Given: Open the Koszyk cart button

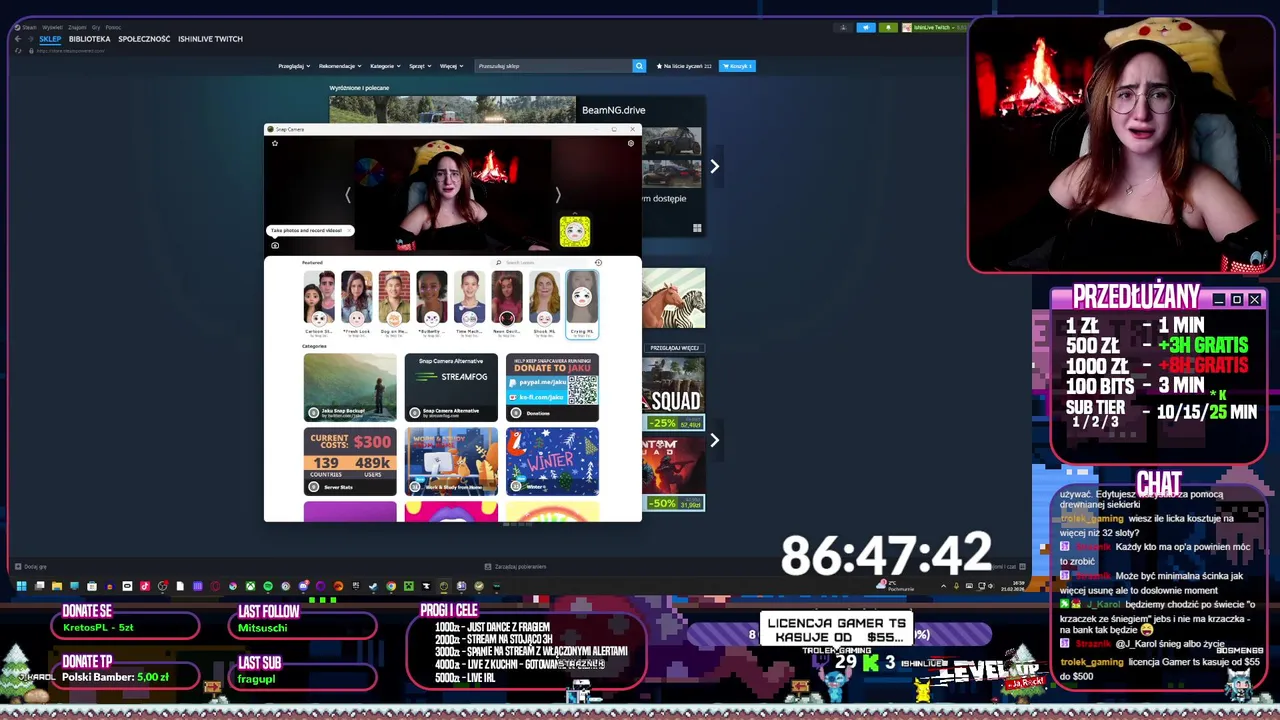Looking at the screenshot, I should [737, 66].
